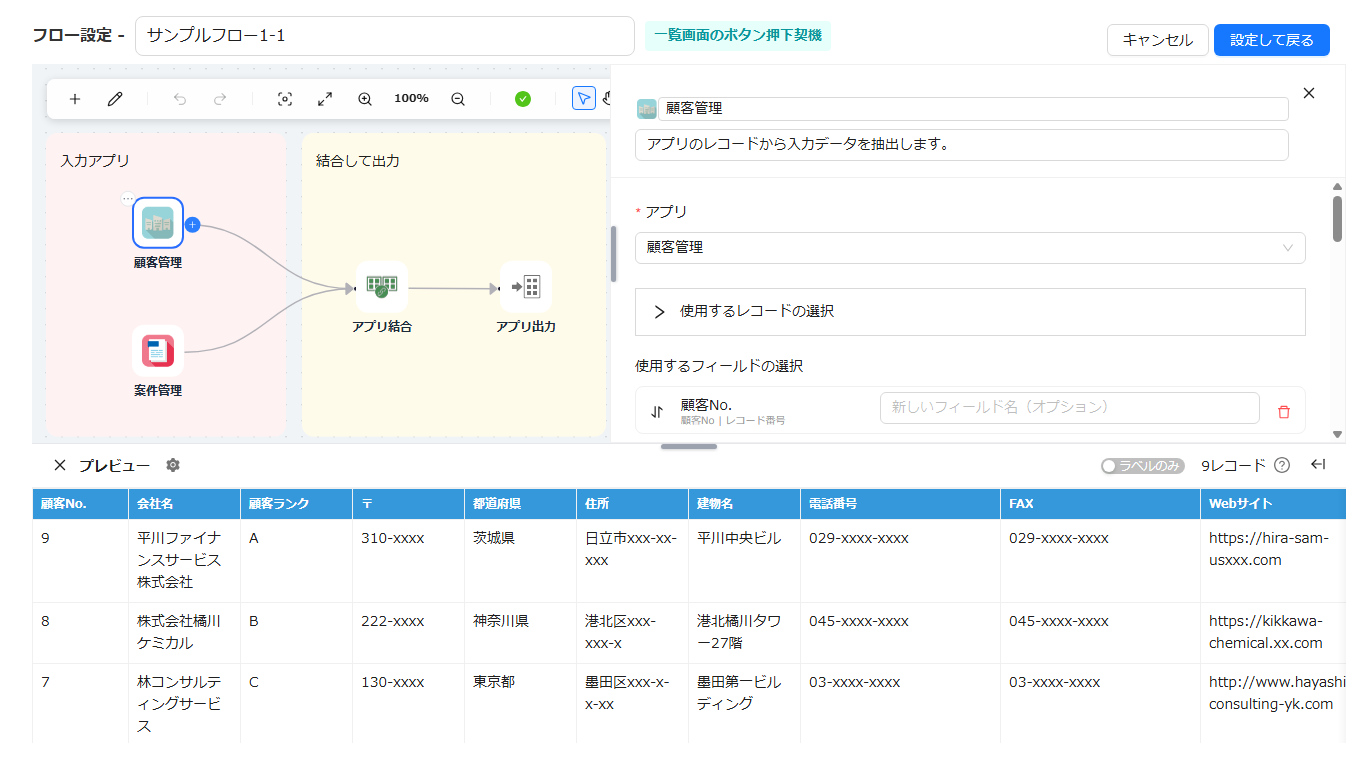1366x768 pixels.
Task: Select the 案件管理 app node
Action: pos(158,351)
